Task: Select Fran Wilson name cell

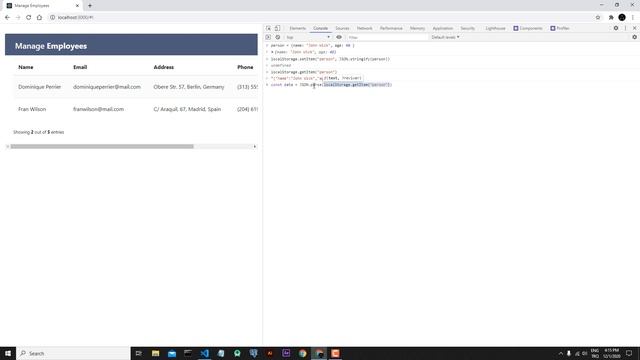Action: coord(32,109)
